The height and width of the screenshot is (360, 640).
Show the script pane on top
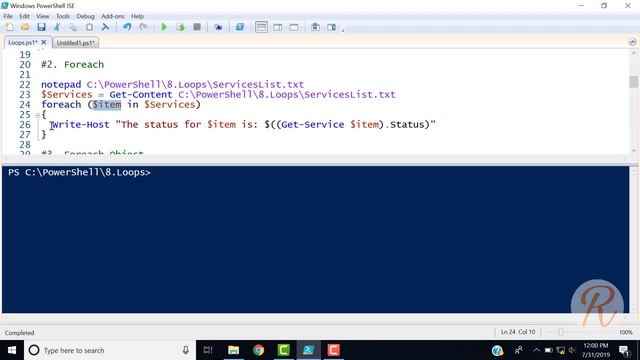(261, 27)
